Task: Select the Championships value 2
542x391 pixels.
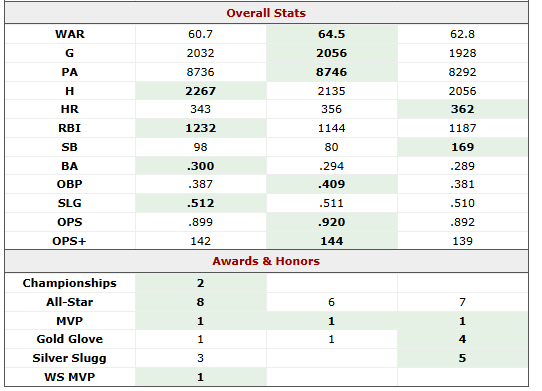Action: tap(200, 283)
